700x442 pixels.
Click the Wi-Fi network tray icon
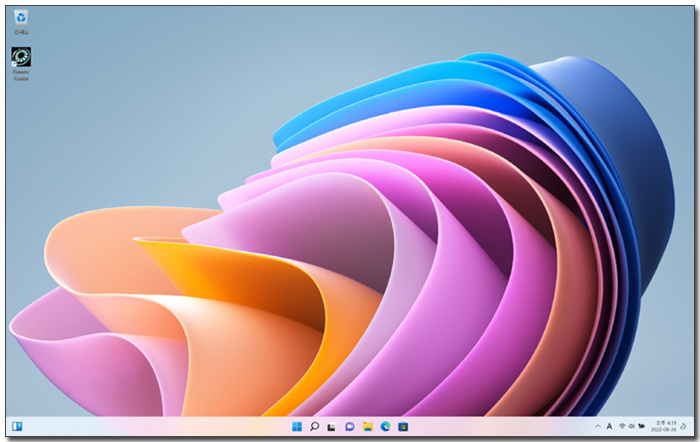click(621, 427)
